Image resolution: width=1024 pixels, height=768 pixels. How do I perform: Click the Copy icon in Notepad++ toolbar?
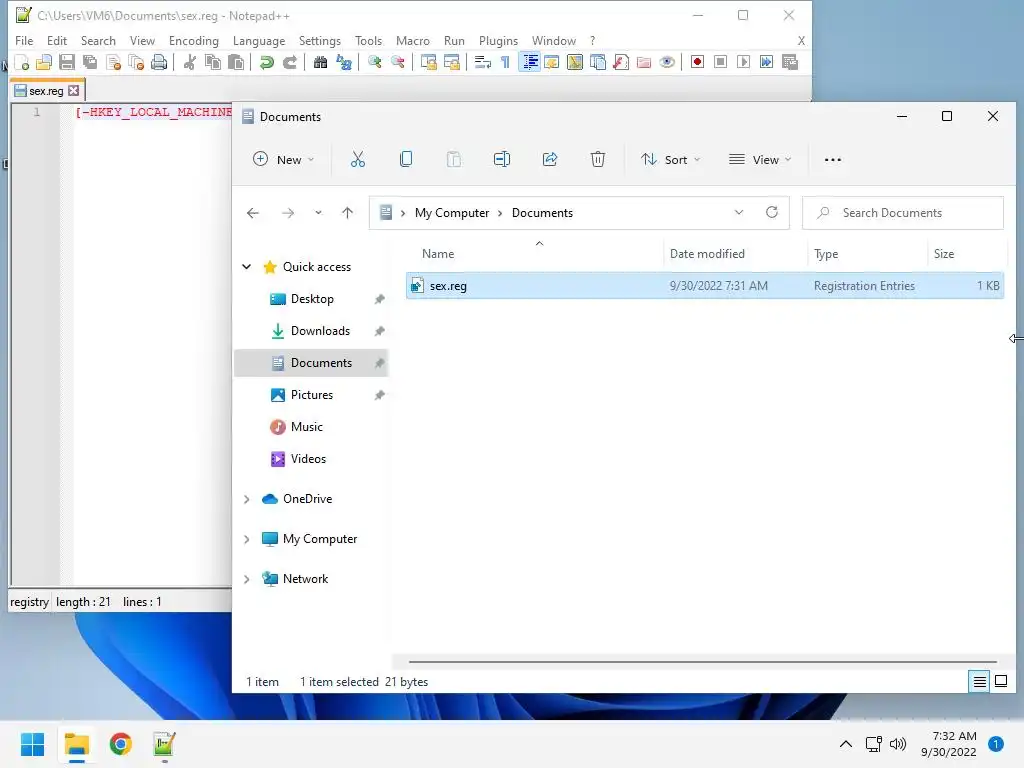click(213, 62)
